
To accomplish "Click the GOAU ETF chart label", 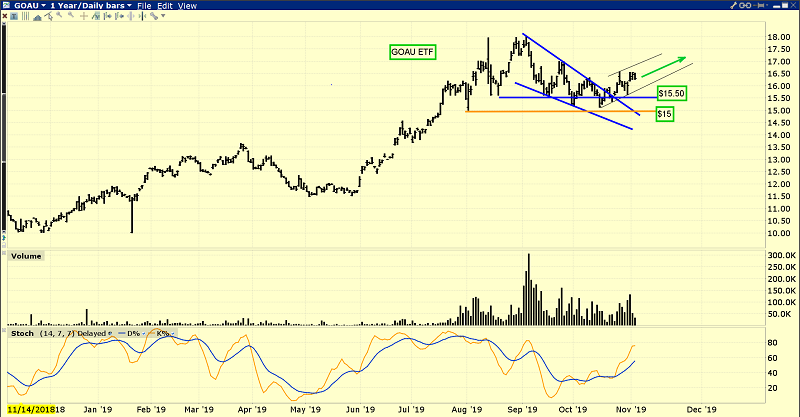I will coord(411,50).
